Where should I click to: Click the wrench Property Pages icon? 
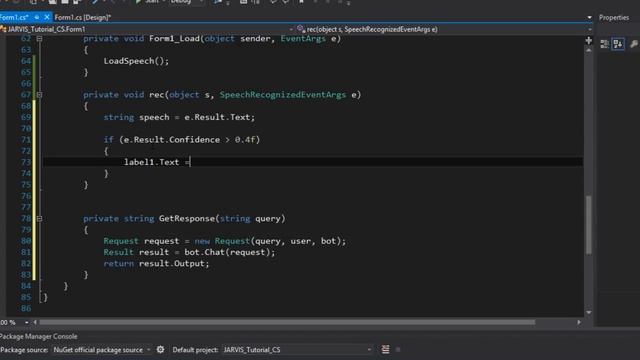tap(634, 44)
